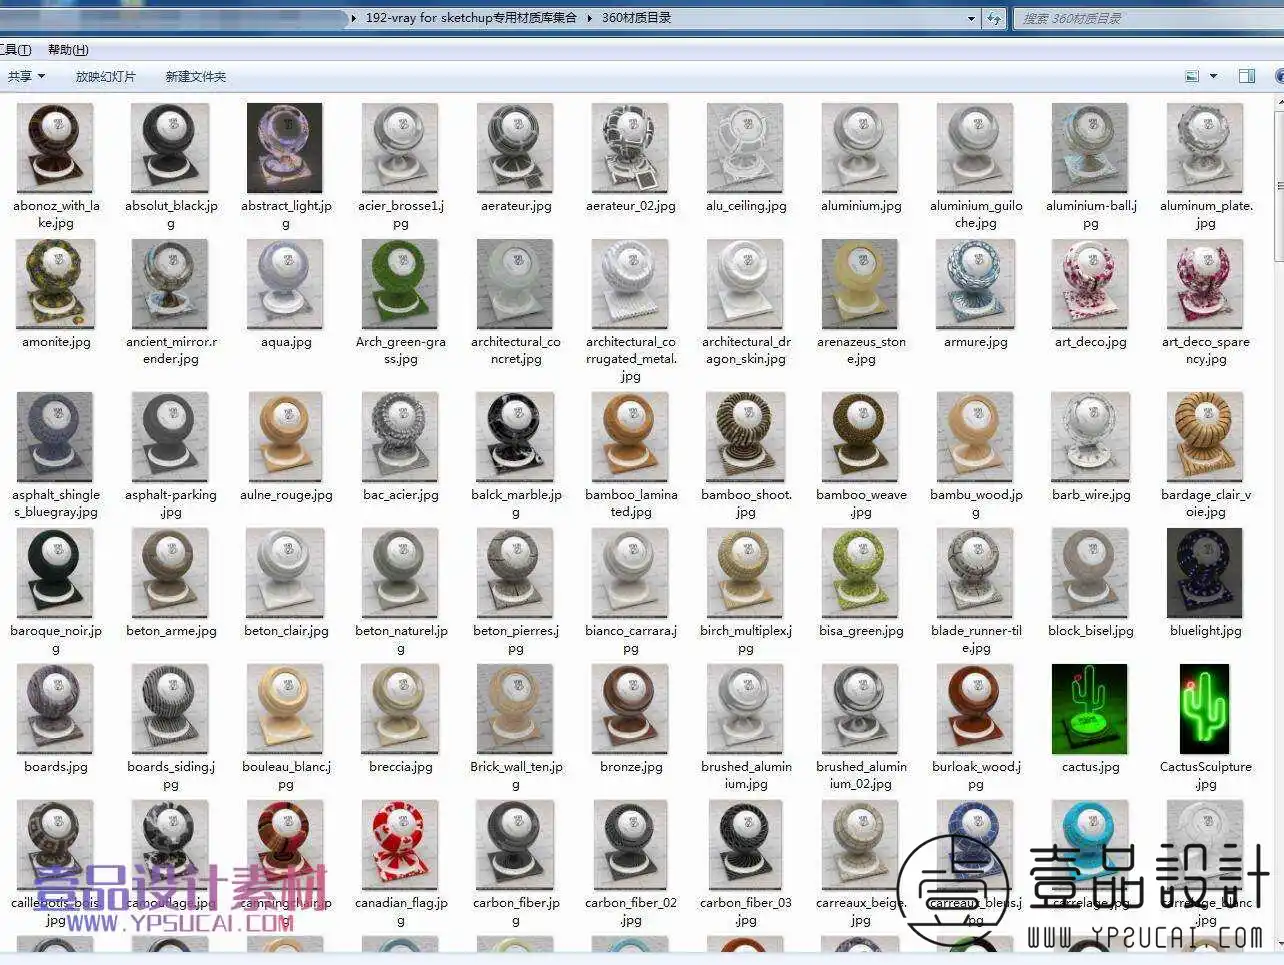
Task: Select abstract_light.jpg thumbnail
Action: (285, 148)
